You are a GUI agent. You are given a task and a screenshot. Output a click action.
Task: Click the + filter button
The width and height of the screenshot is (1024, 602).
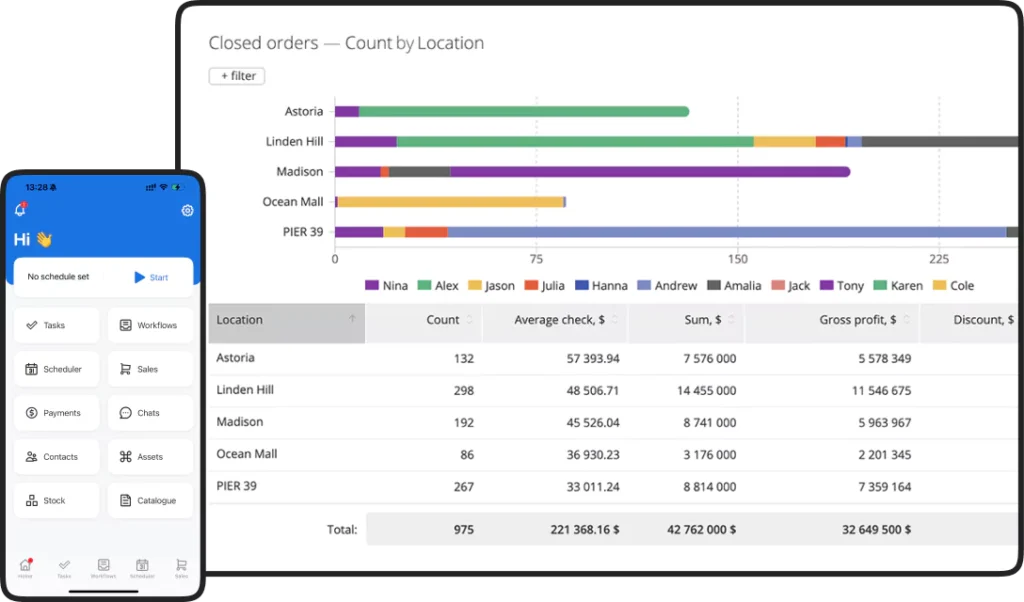click(x=237, y=76)
